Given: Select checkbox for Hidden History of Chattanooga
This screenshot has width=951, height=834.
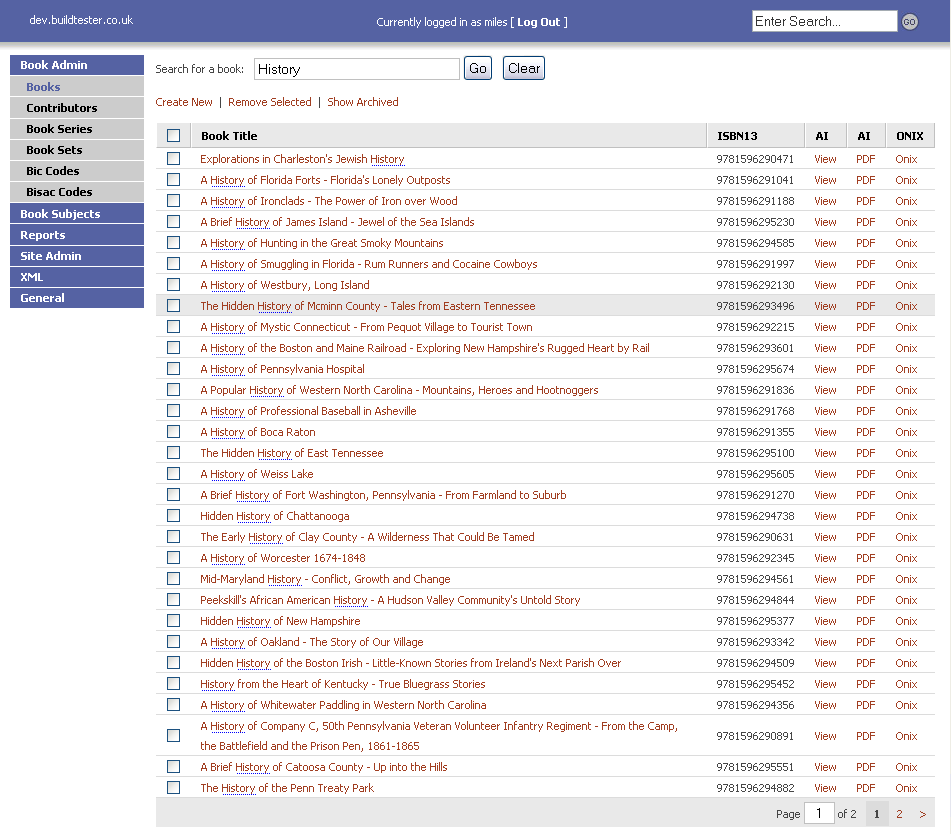Looking at the screenshot, I should tap(173, 515).
